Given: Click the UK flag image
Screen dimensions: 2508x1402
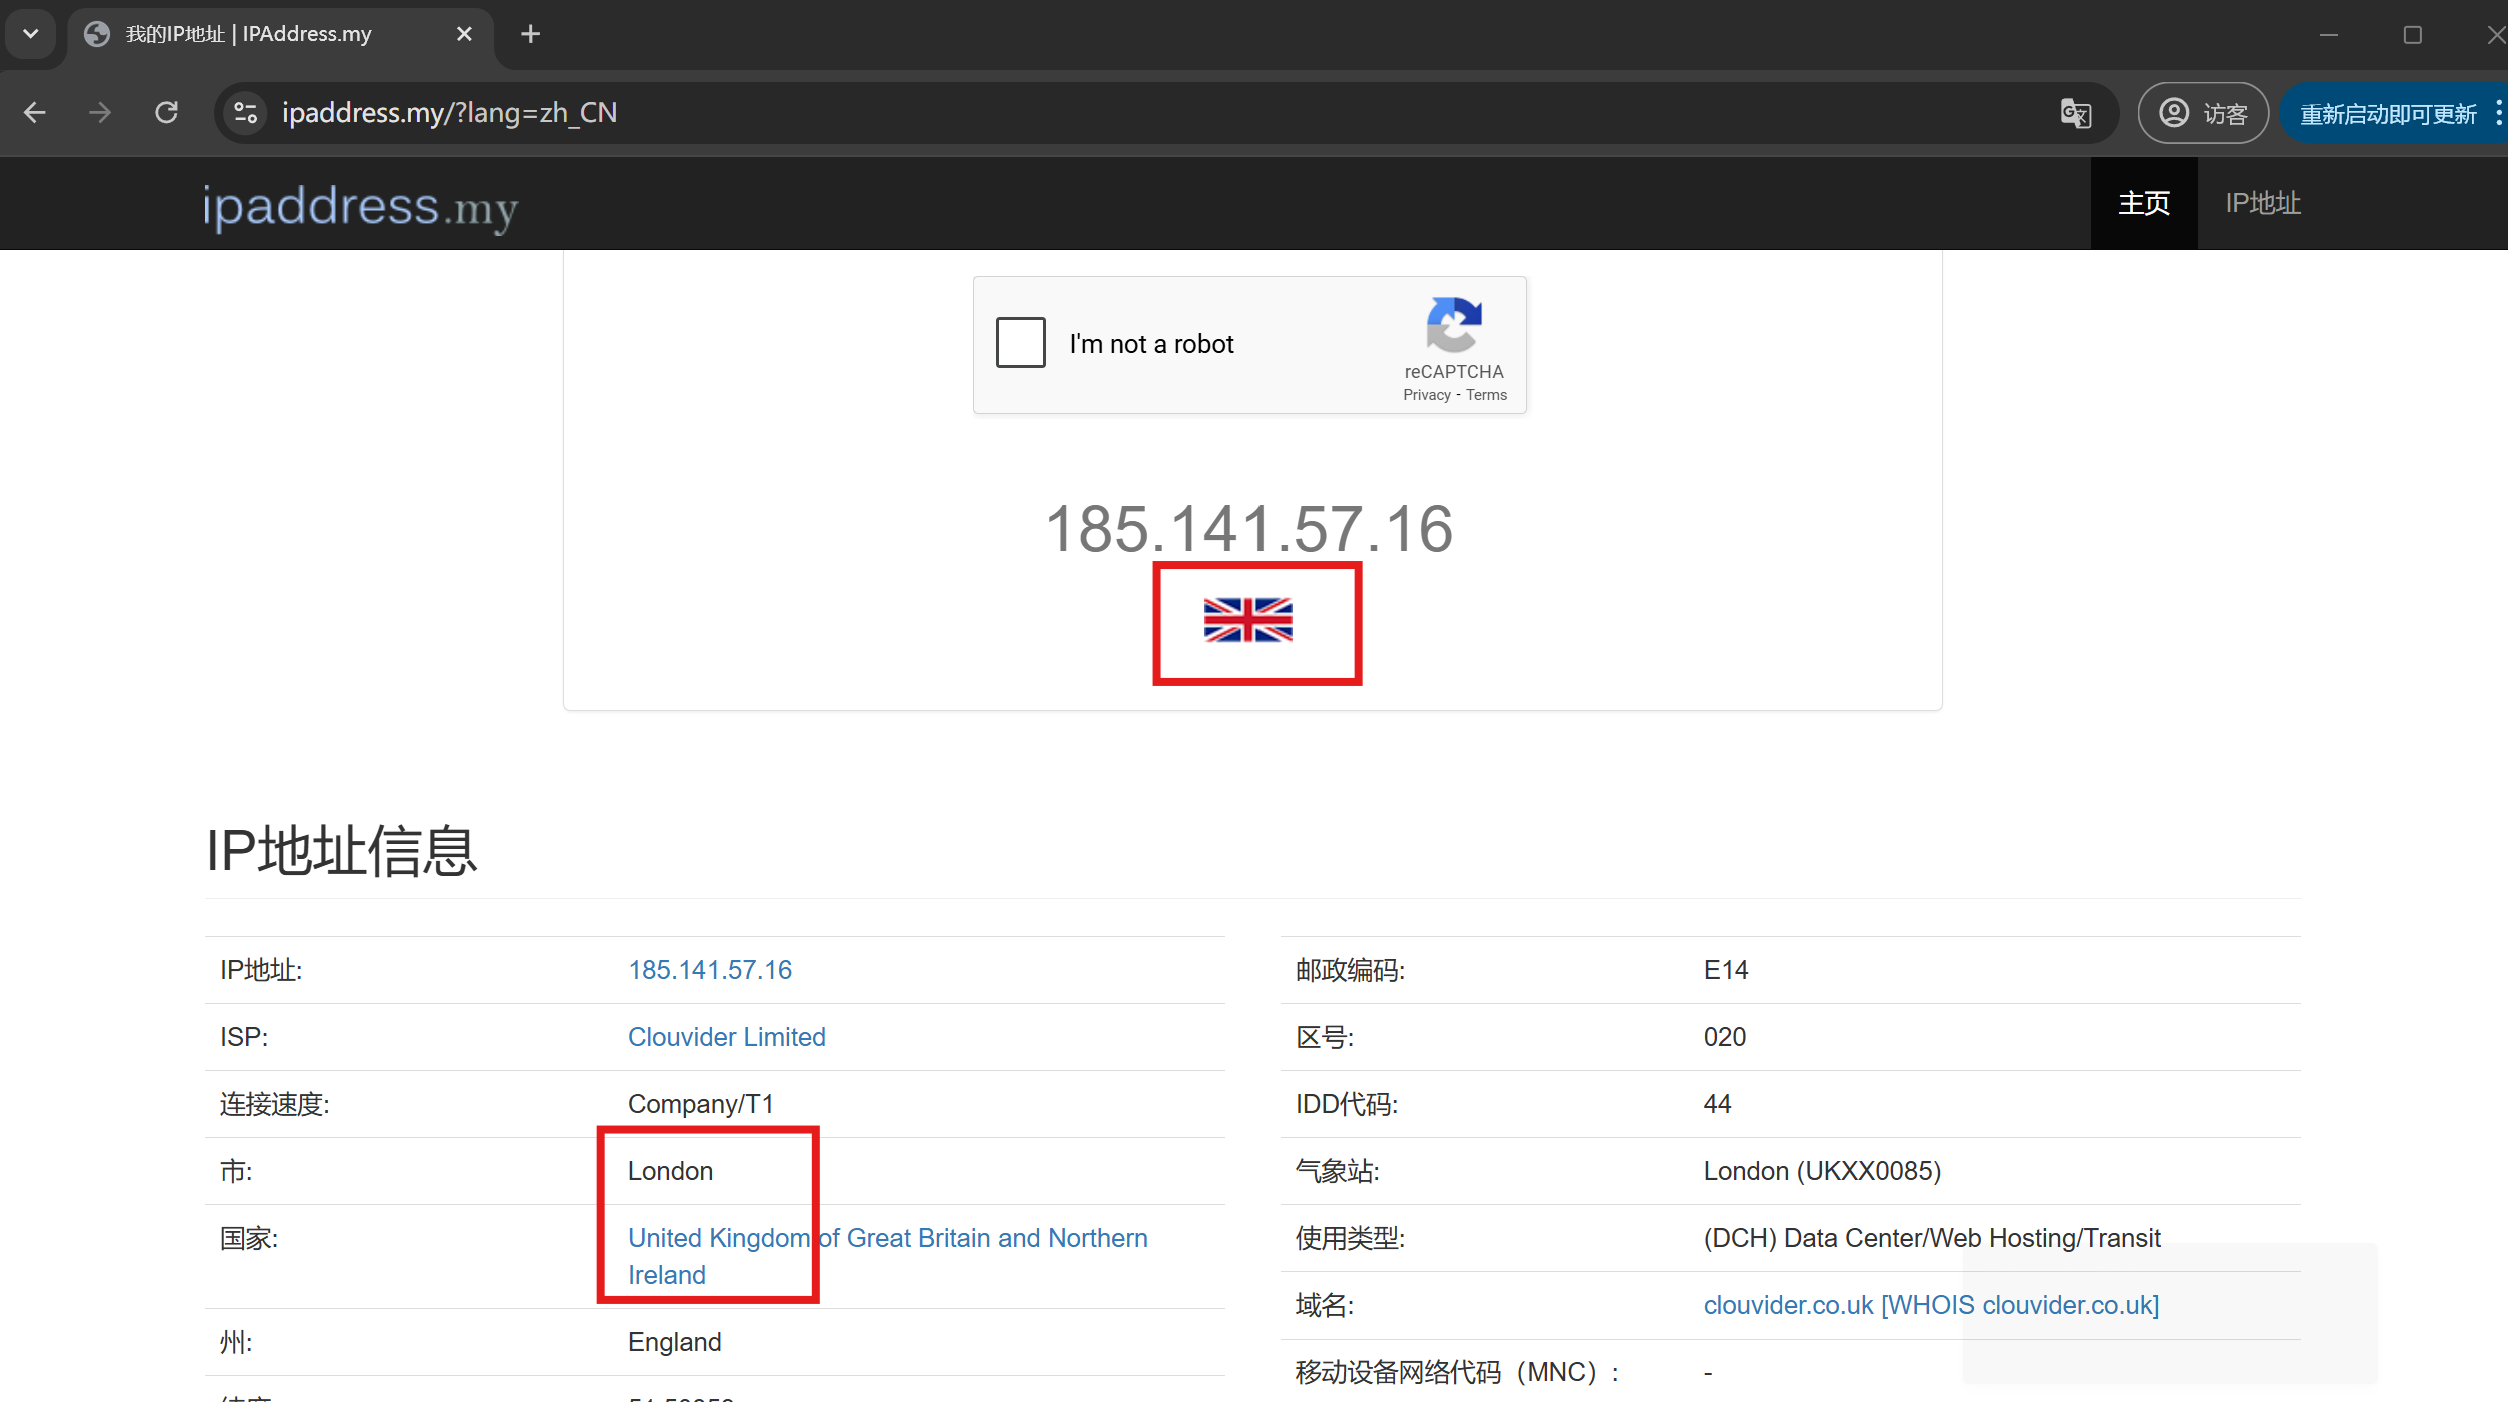Looking at the screenshot, I should [x=1248, y=620].
